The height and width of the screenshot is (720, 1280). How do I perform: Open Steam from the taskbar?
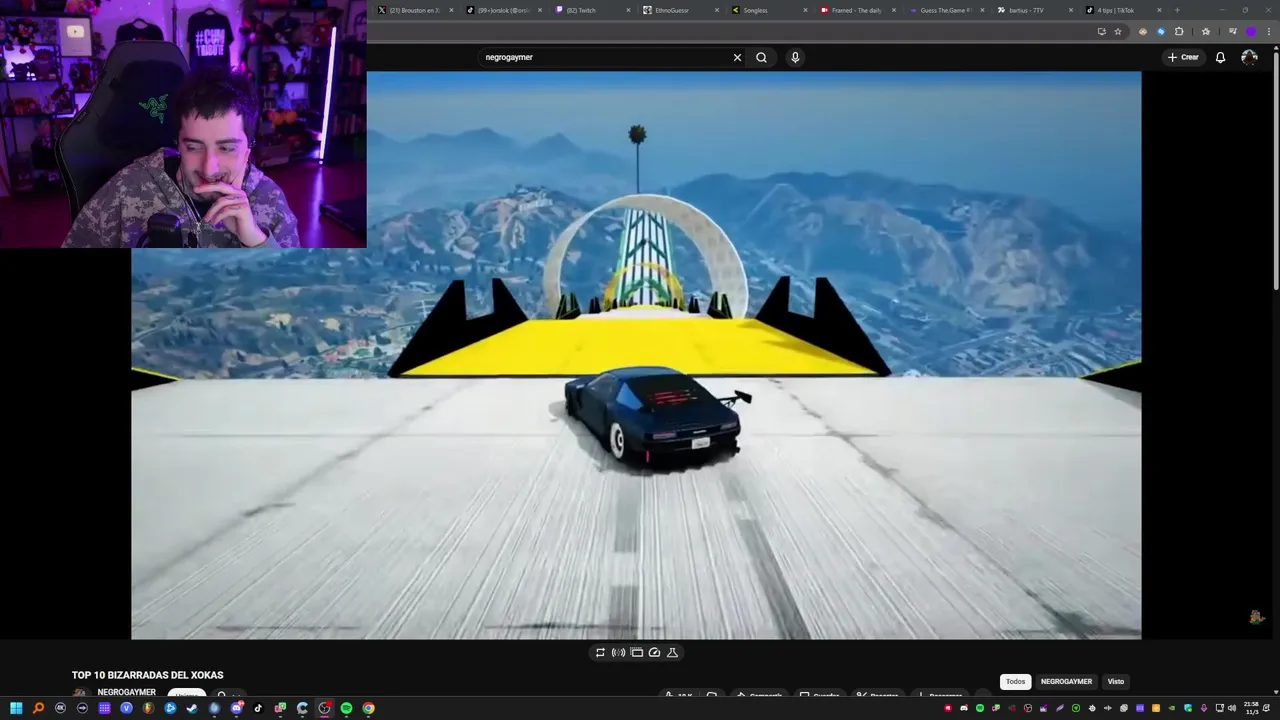(192, 708)
